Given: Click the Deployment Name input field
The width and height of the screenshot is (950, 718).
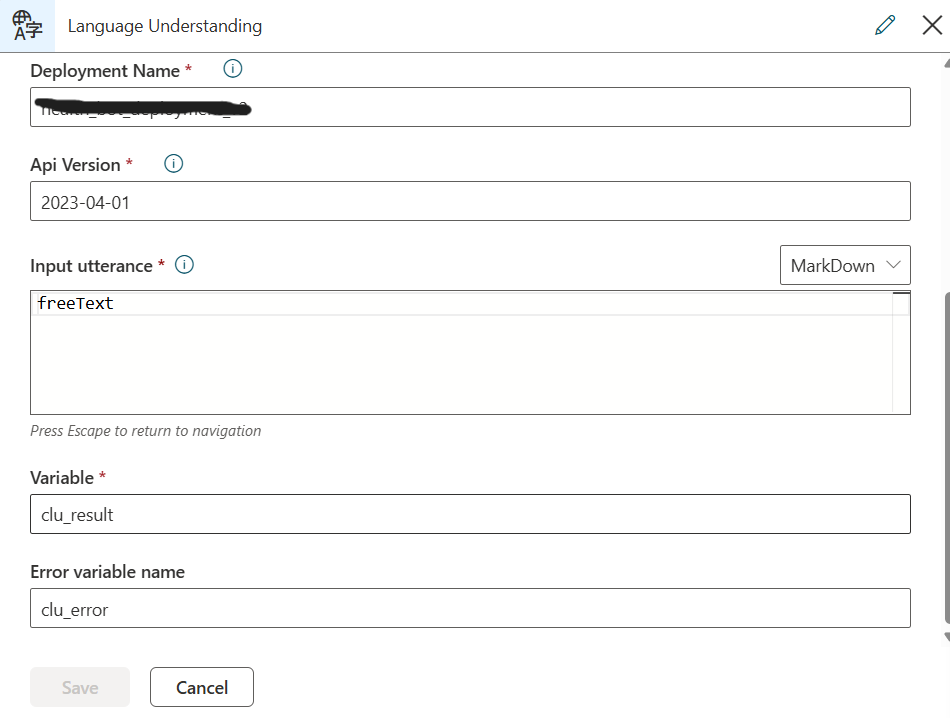Looking at the screenshot, I should [470, 107].
